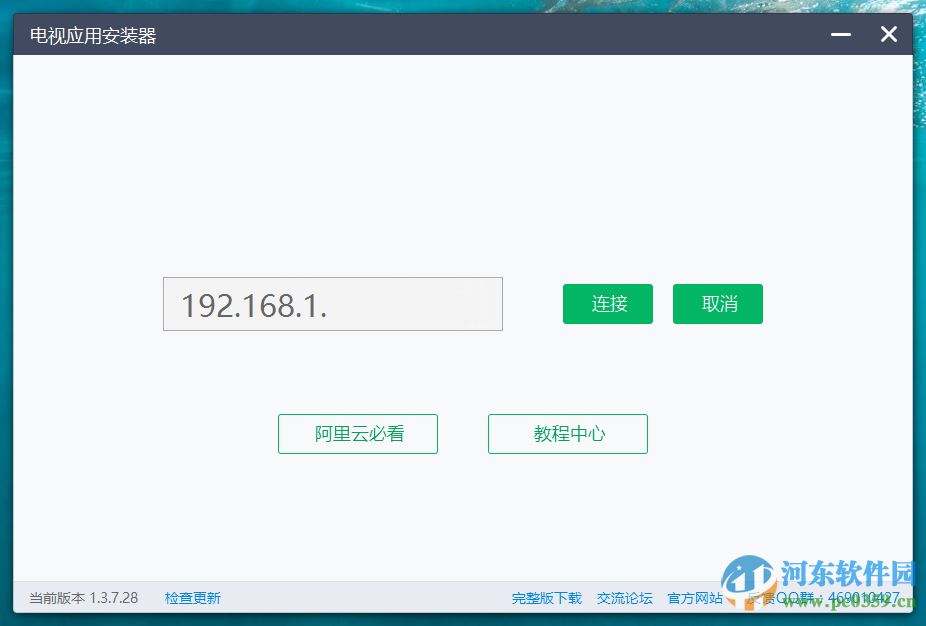Close the TV app installer window
This screenshot has width=926, height=626.
[x=888, y=33]
